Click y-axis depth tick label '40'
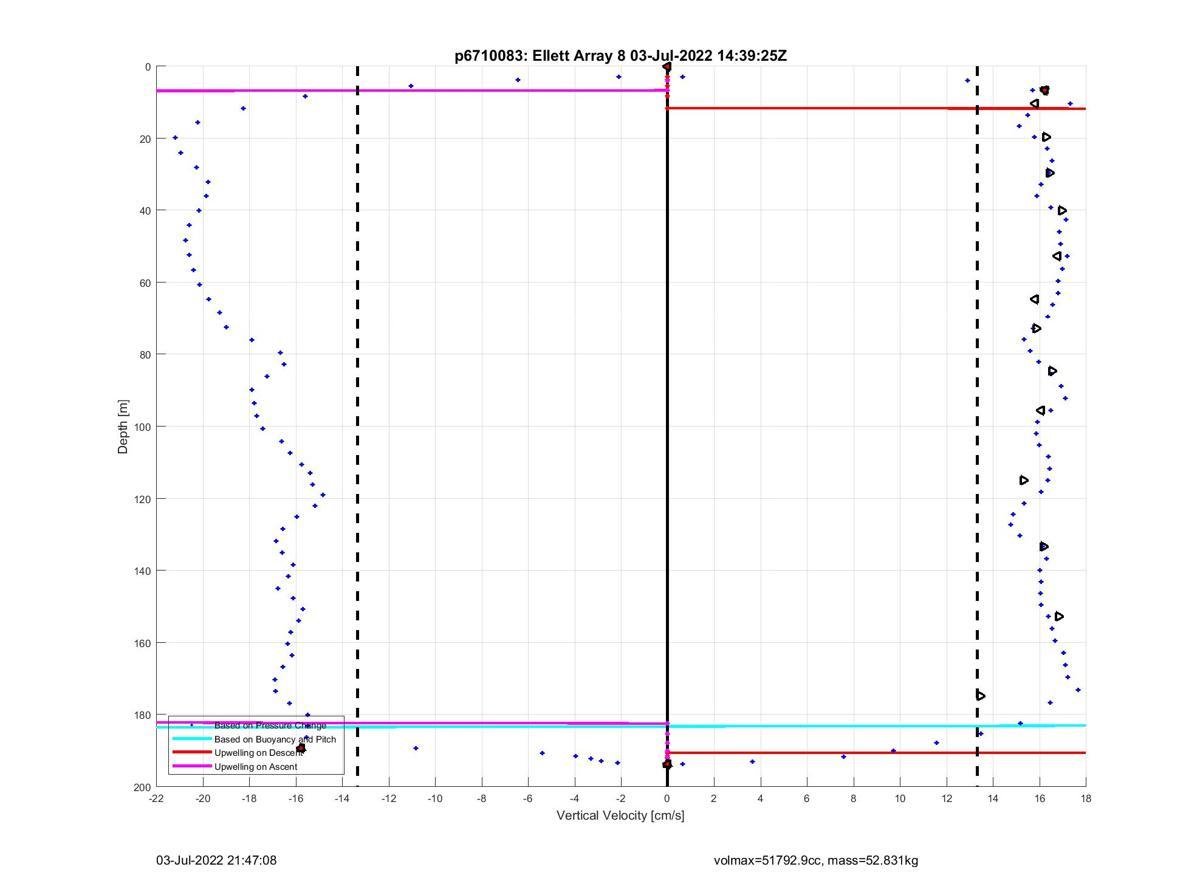Image resolution: width=1200 pixels, height=885 pixels. tap(145, 211)
